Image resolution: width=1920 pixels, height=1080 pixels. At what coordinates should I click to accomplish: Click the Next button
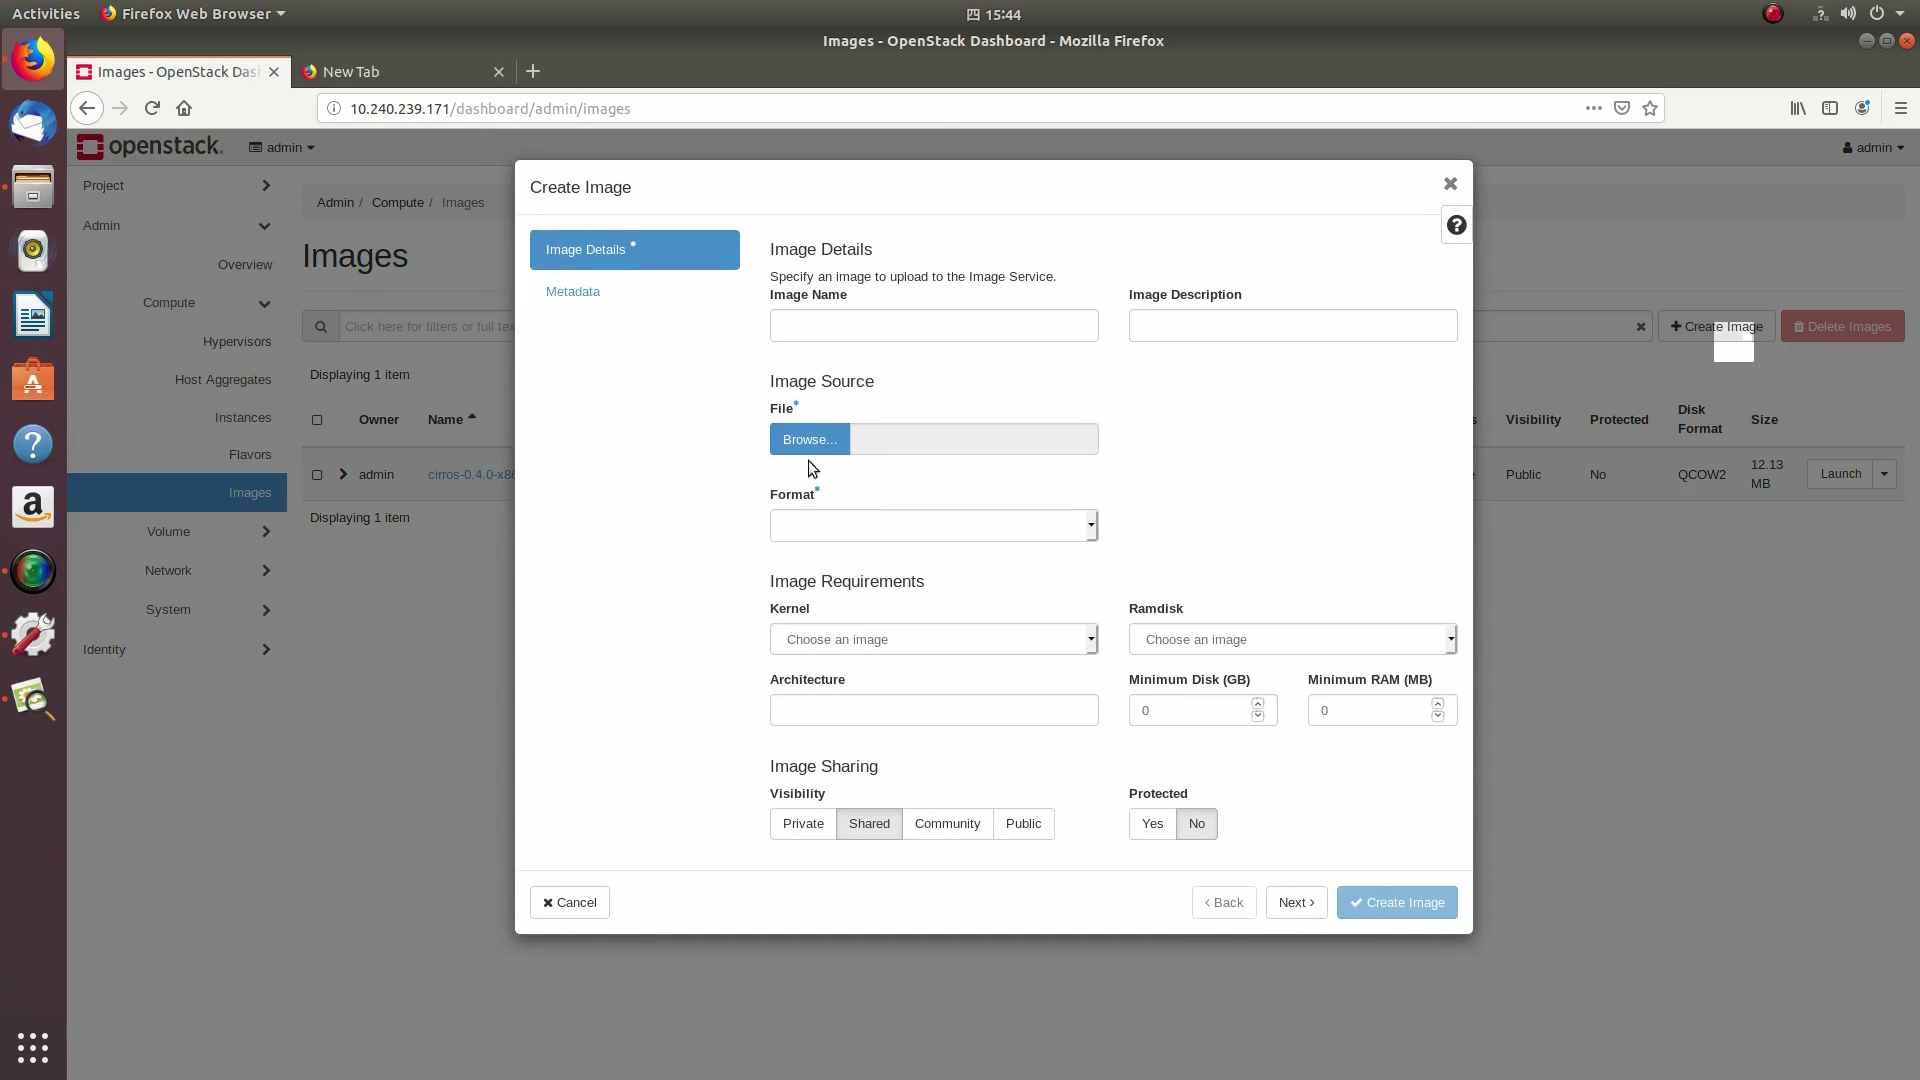1296,903
